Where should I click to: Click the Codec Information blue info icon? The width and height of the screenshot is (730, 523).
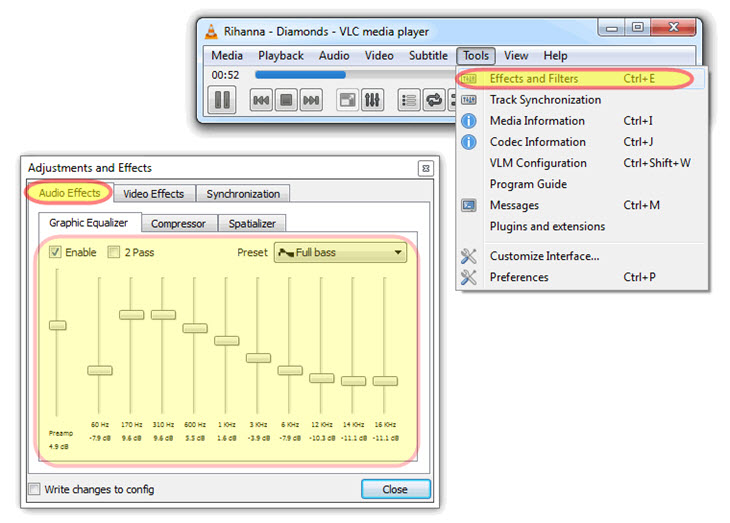pyautogui.click(x=468, y=142)
